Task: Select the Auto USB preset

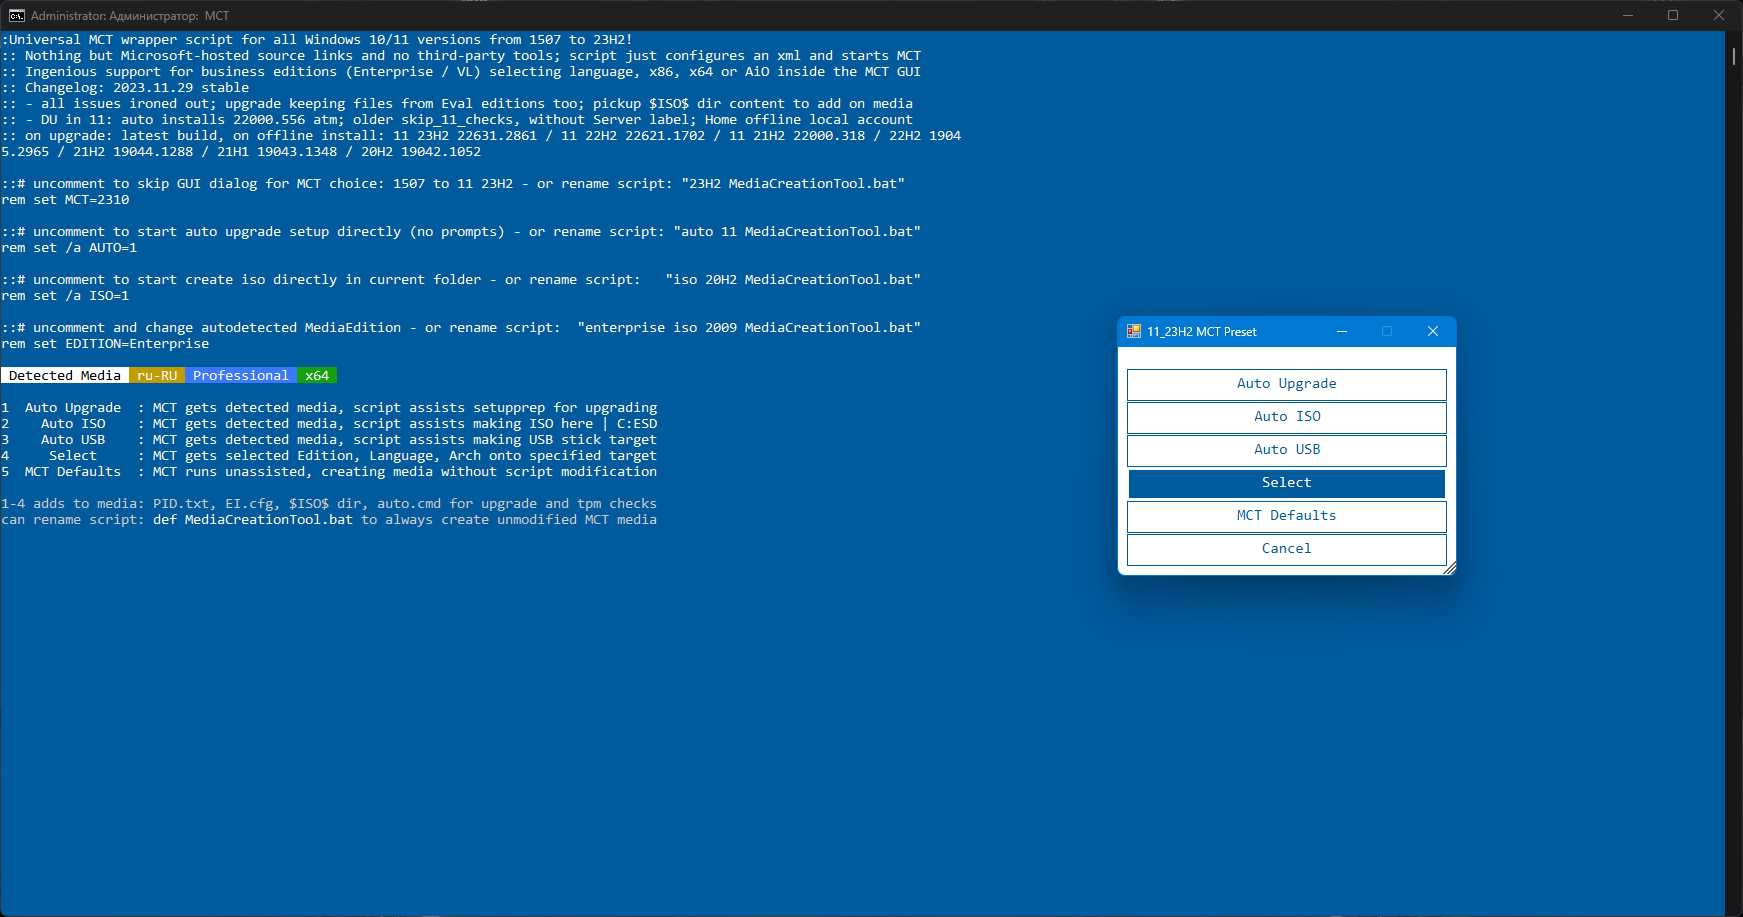Action: coord(1286,450)
